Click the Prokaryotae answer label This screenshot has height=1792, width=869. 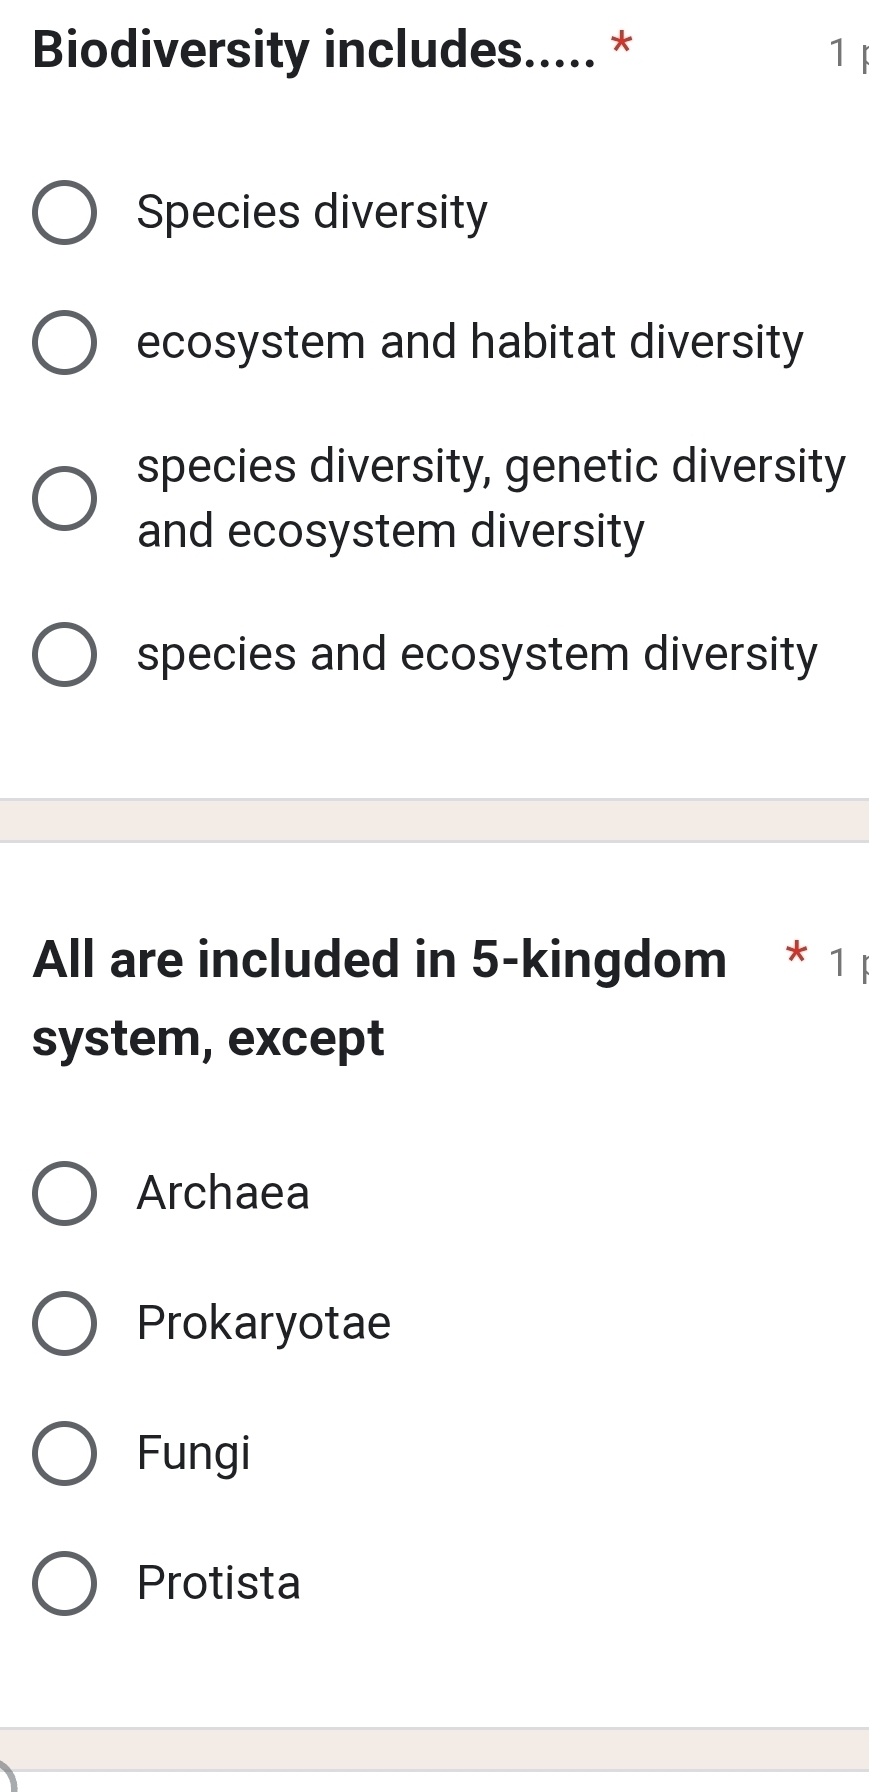[264, 1323]
